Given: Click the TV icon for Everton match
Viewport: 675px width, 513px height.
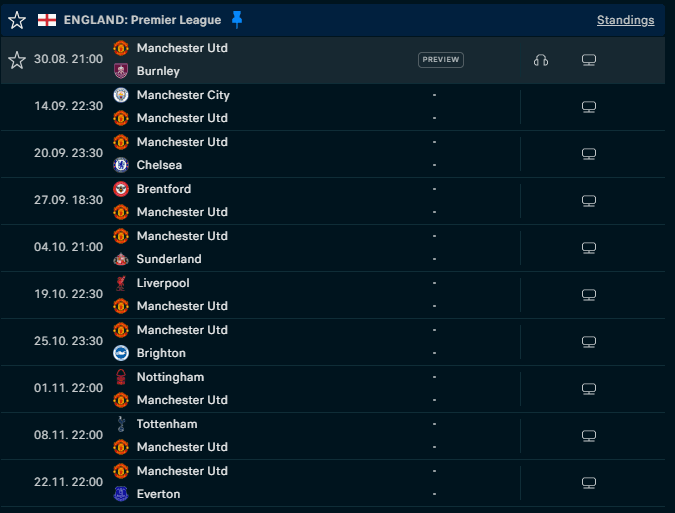Looking at the screenshot, I should pos(589,483).
